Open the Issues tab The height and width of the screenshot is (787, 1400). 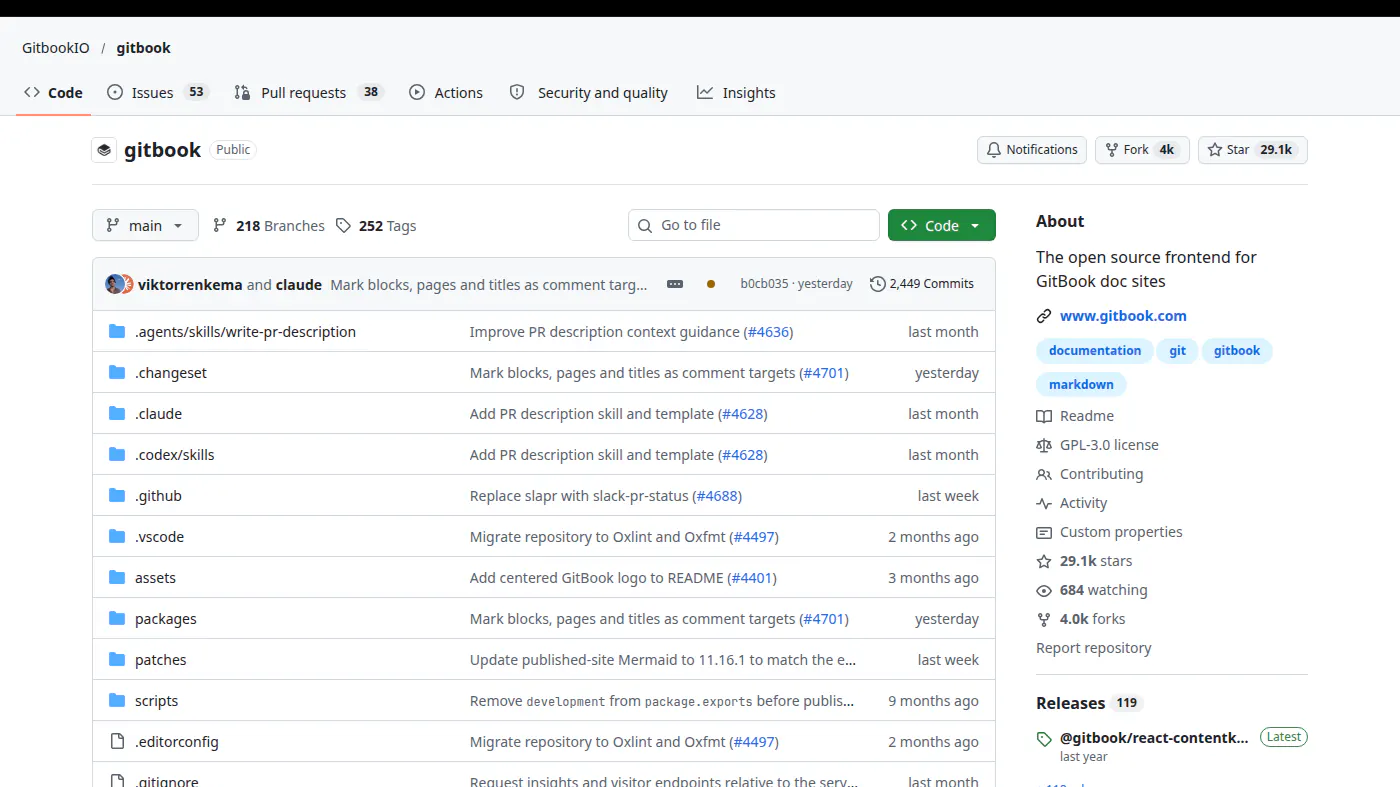click(x=157, y=92)
